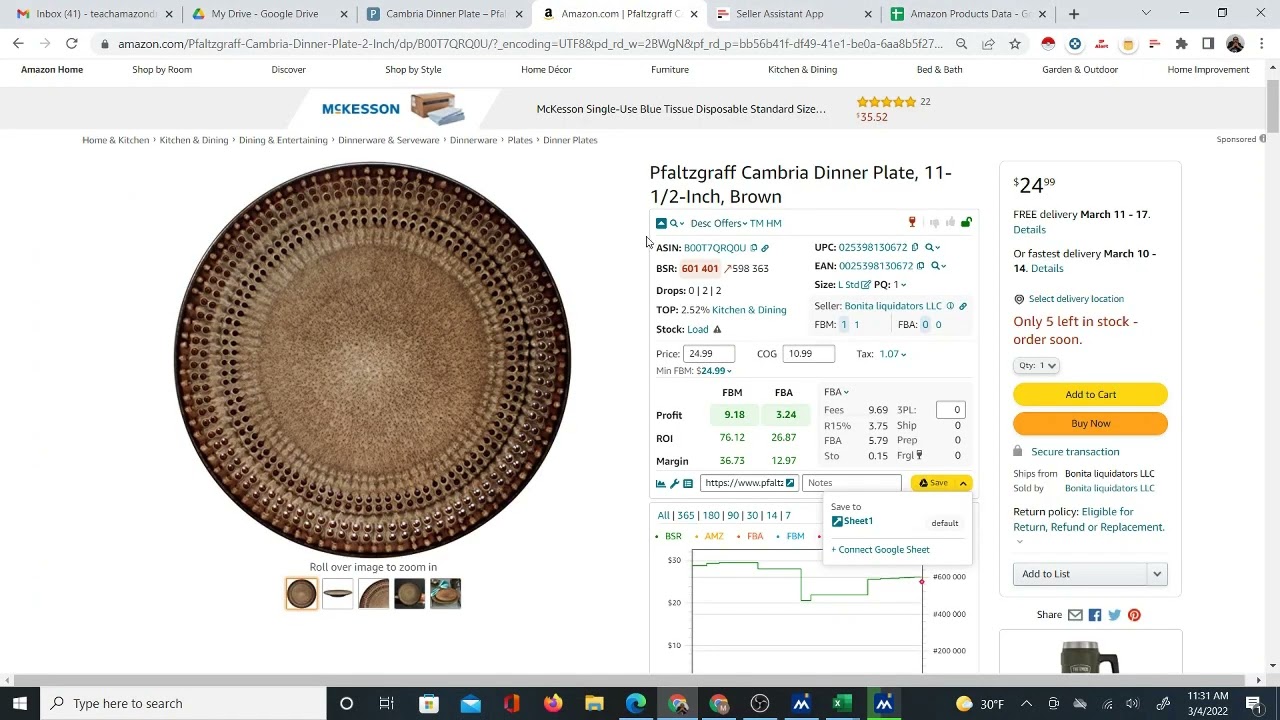Screen dimensions: 1280x720
Task: Open the Qty dropdown in buy box
Action: (1037, 365)
